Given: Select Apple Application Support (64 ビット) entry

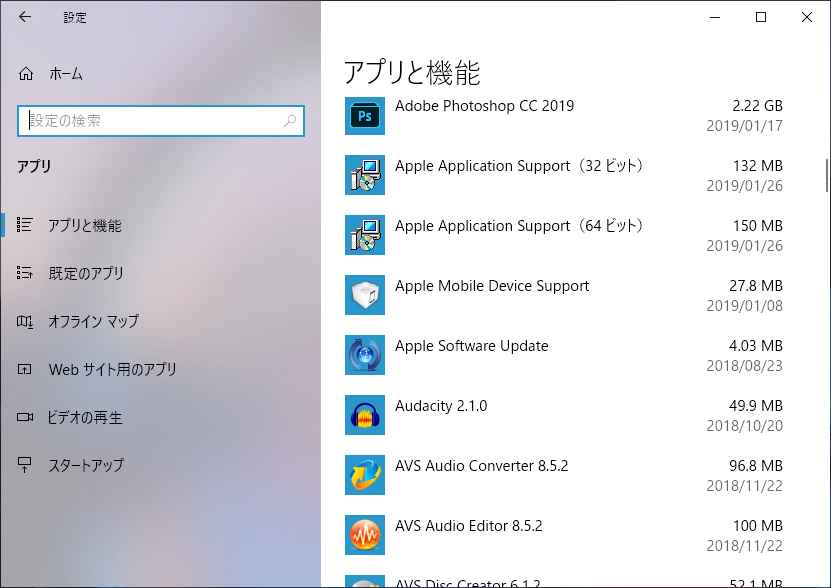Looking at the screenshot, I should click(564, 235).
